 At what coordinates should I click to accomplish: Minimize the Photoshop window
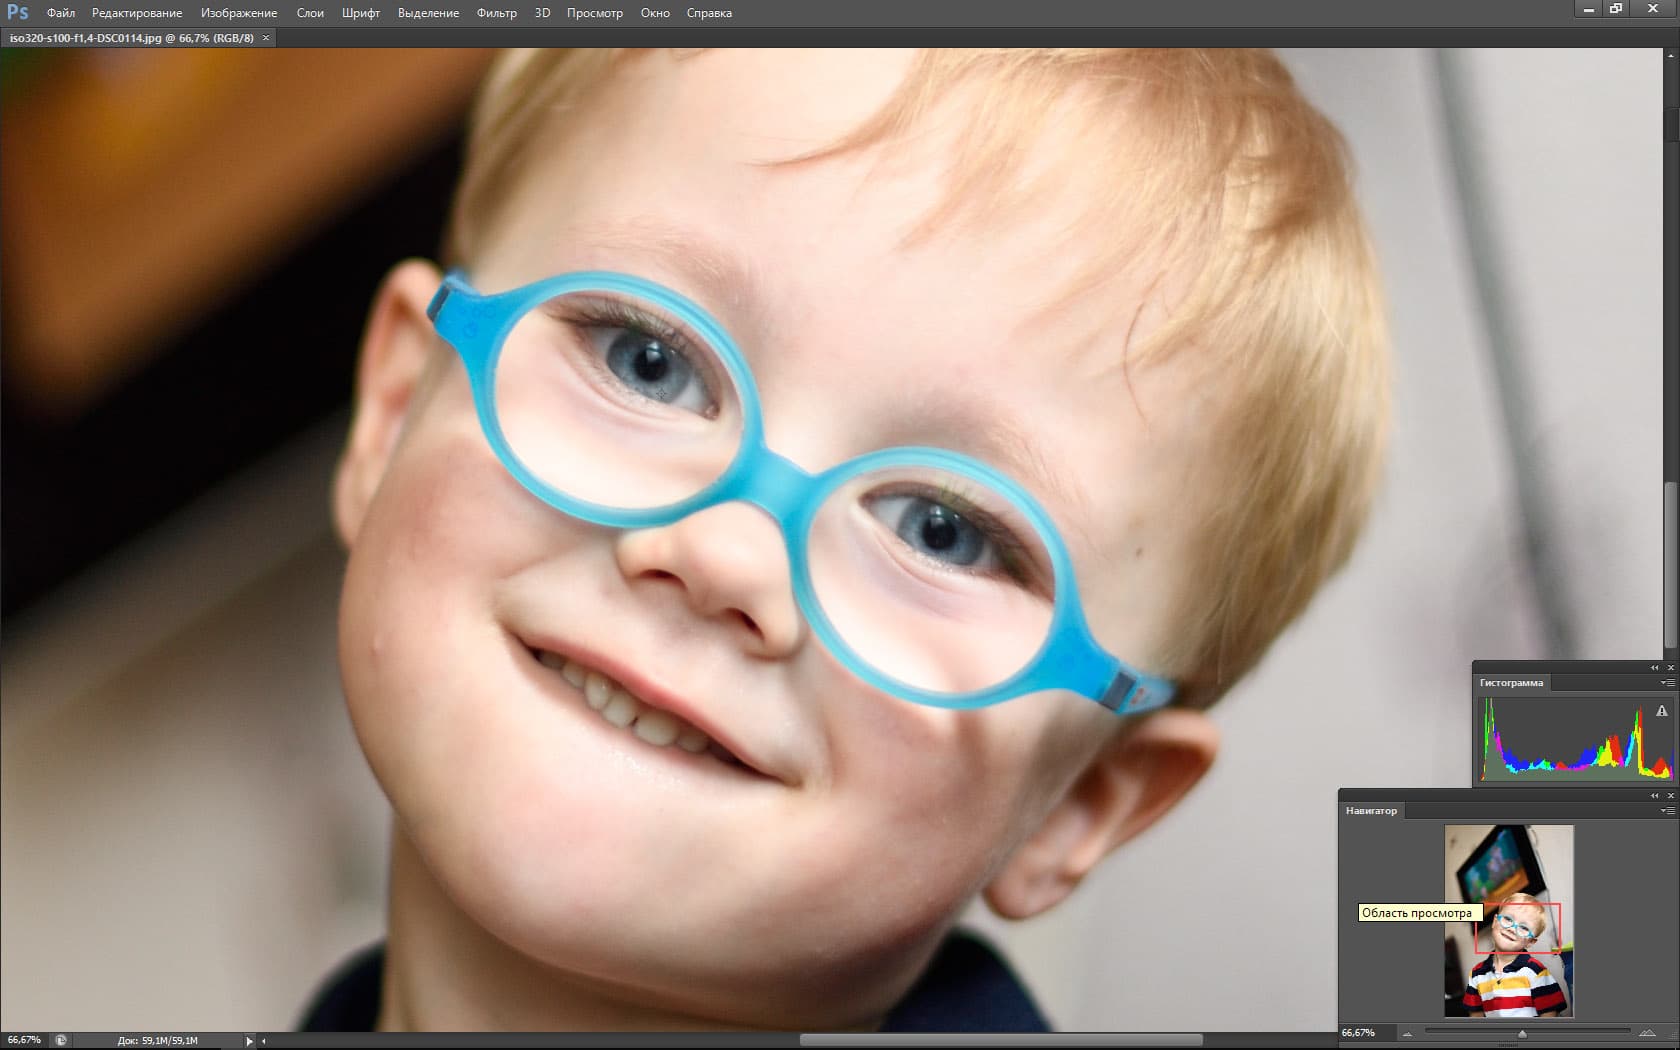(1589, 9)
